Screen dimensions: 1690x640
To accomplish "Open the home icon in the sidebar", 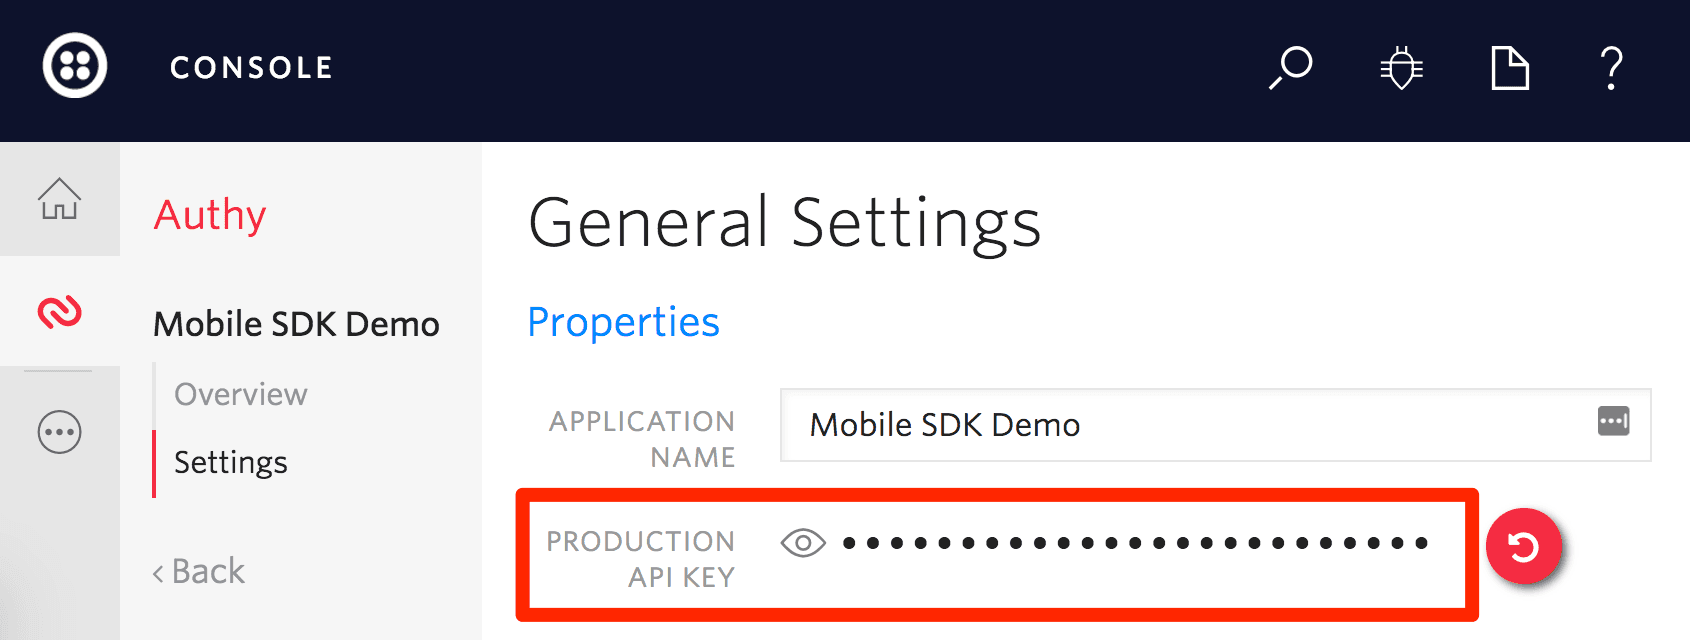I will 60,199.
